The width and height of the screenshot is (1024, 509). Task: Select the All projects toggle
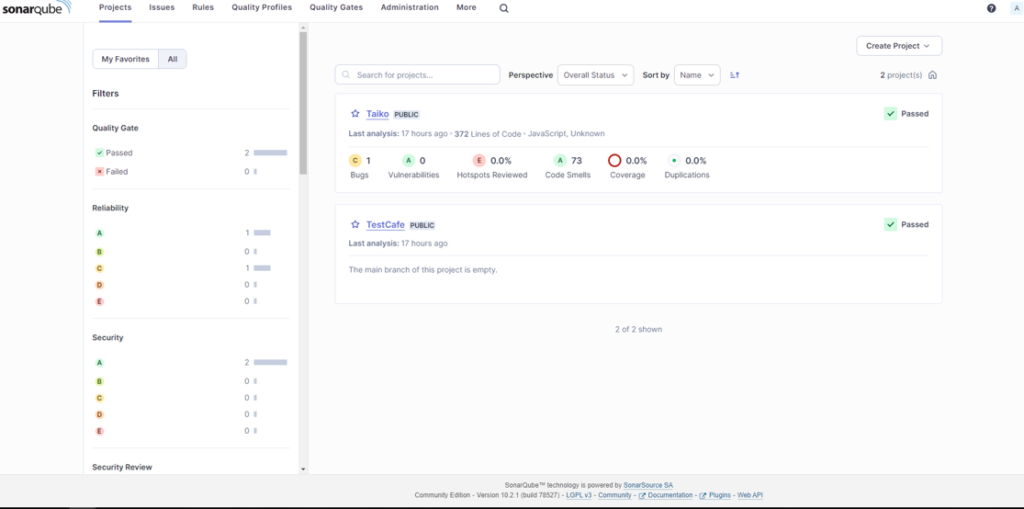tap(172, 59)
